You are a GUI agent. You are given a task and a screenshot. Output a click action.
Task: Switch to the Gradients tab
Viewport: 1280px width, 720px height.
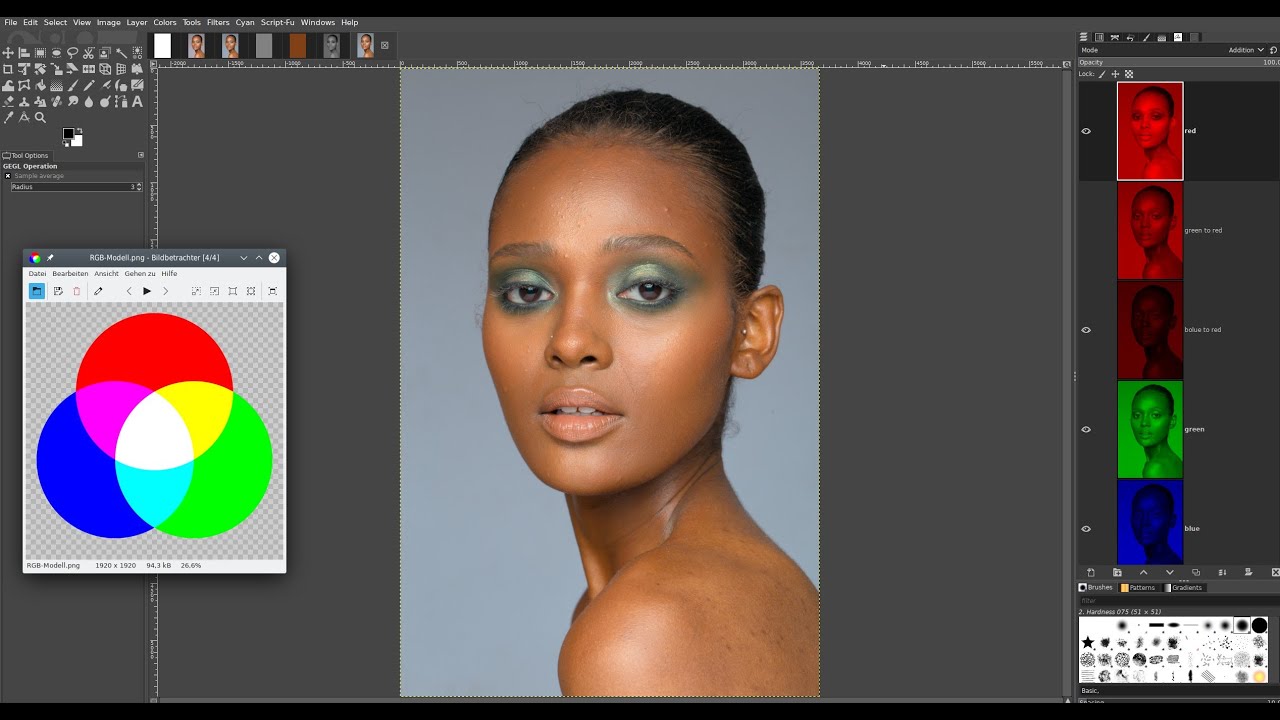pyautogui.click(x=1184, y=588)
